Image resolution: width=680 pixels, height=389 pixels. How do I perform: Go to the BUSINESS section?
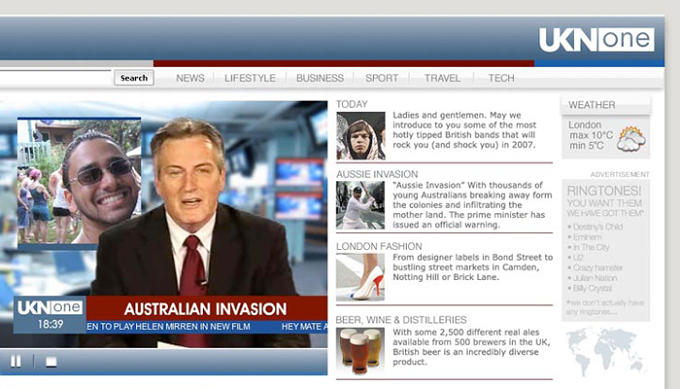[320, 78]
